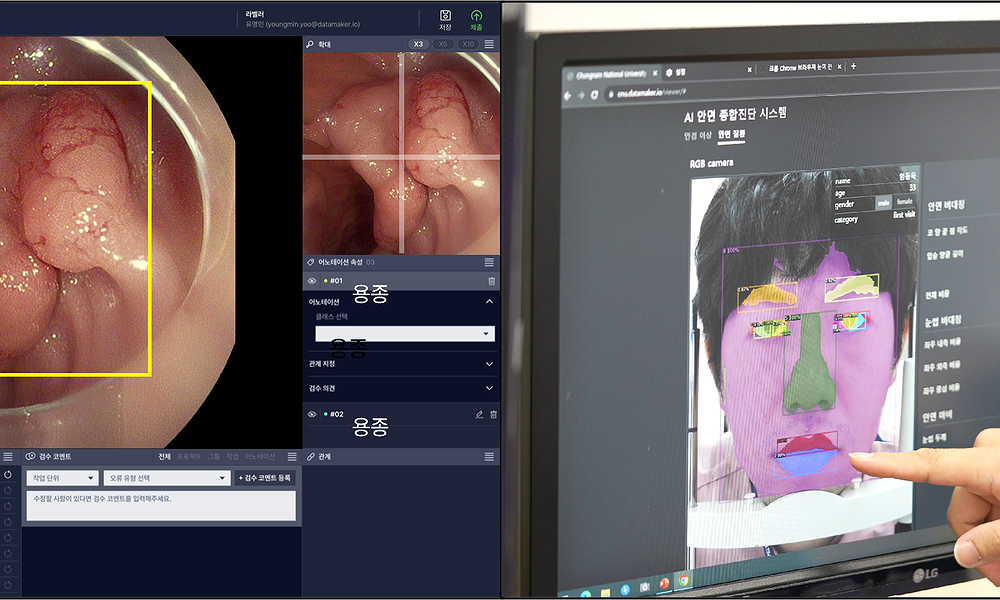The height and width of the screenshot is (600, 1000).
Task: Select the 어노테이션 comment filter tab
Action: click(260, 457)
